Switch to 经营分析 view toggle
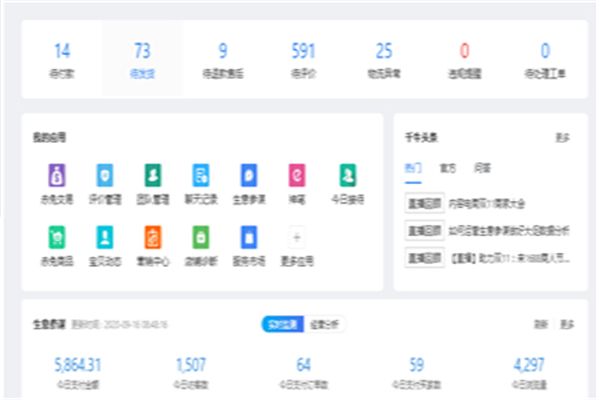Image resolution: width=600 pixels, height=400 pixels. point(325,324)
